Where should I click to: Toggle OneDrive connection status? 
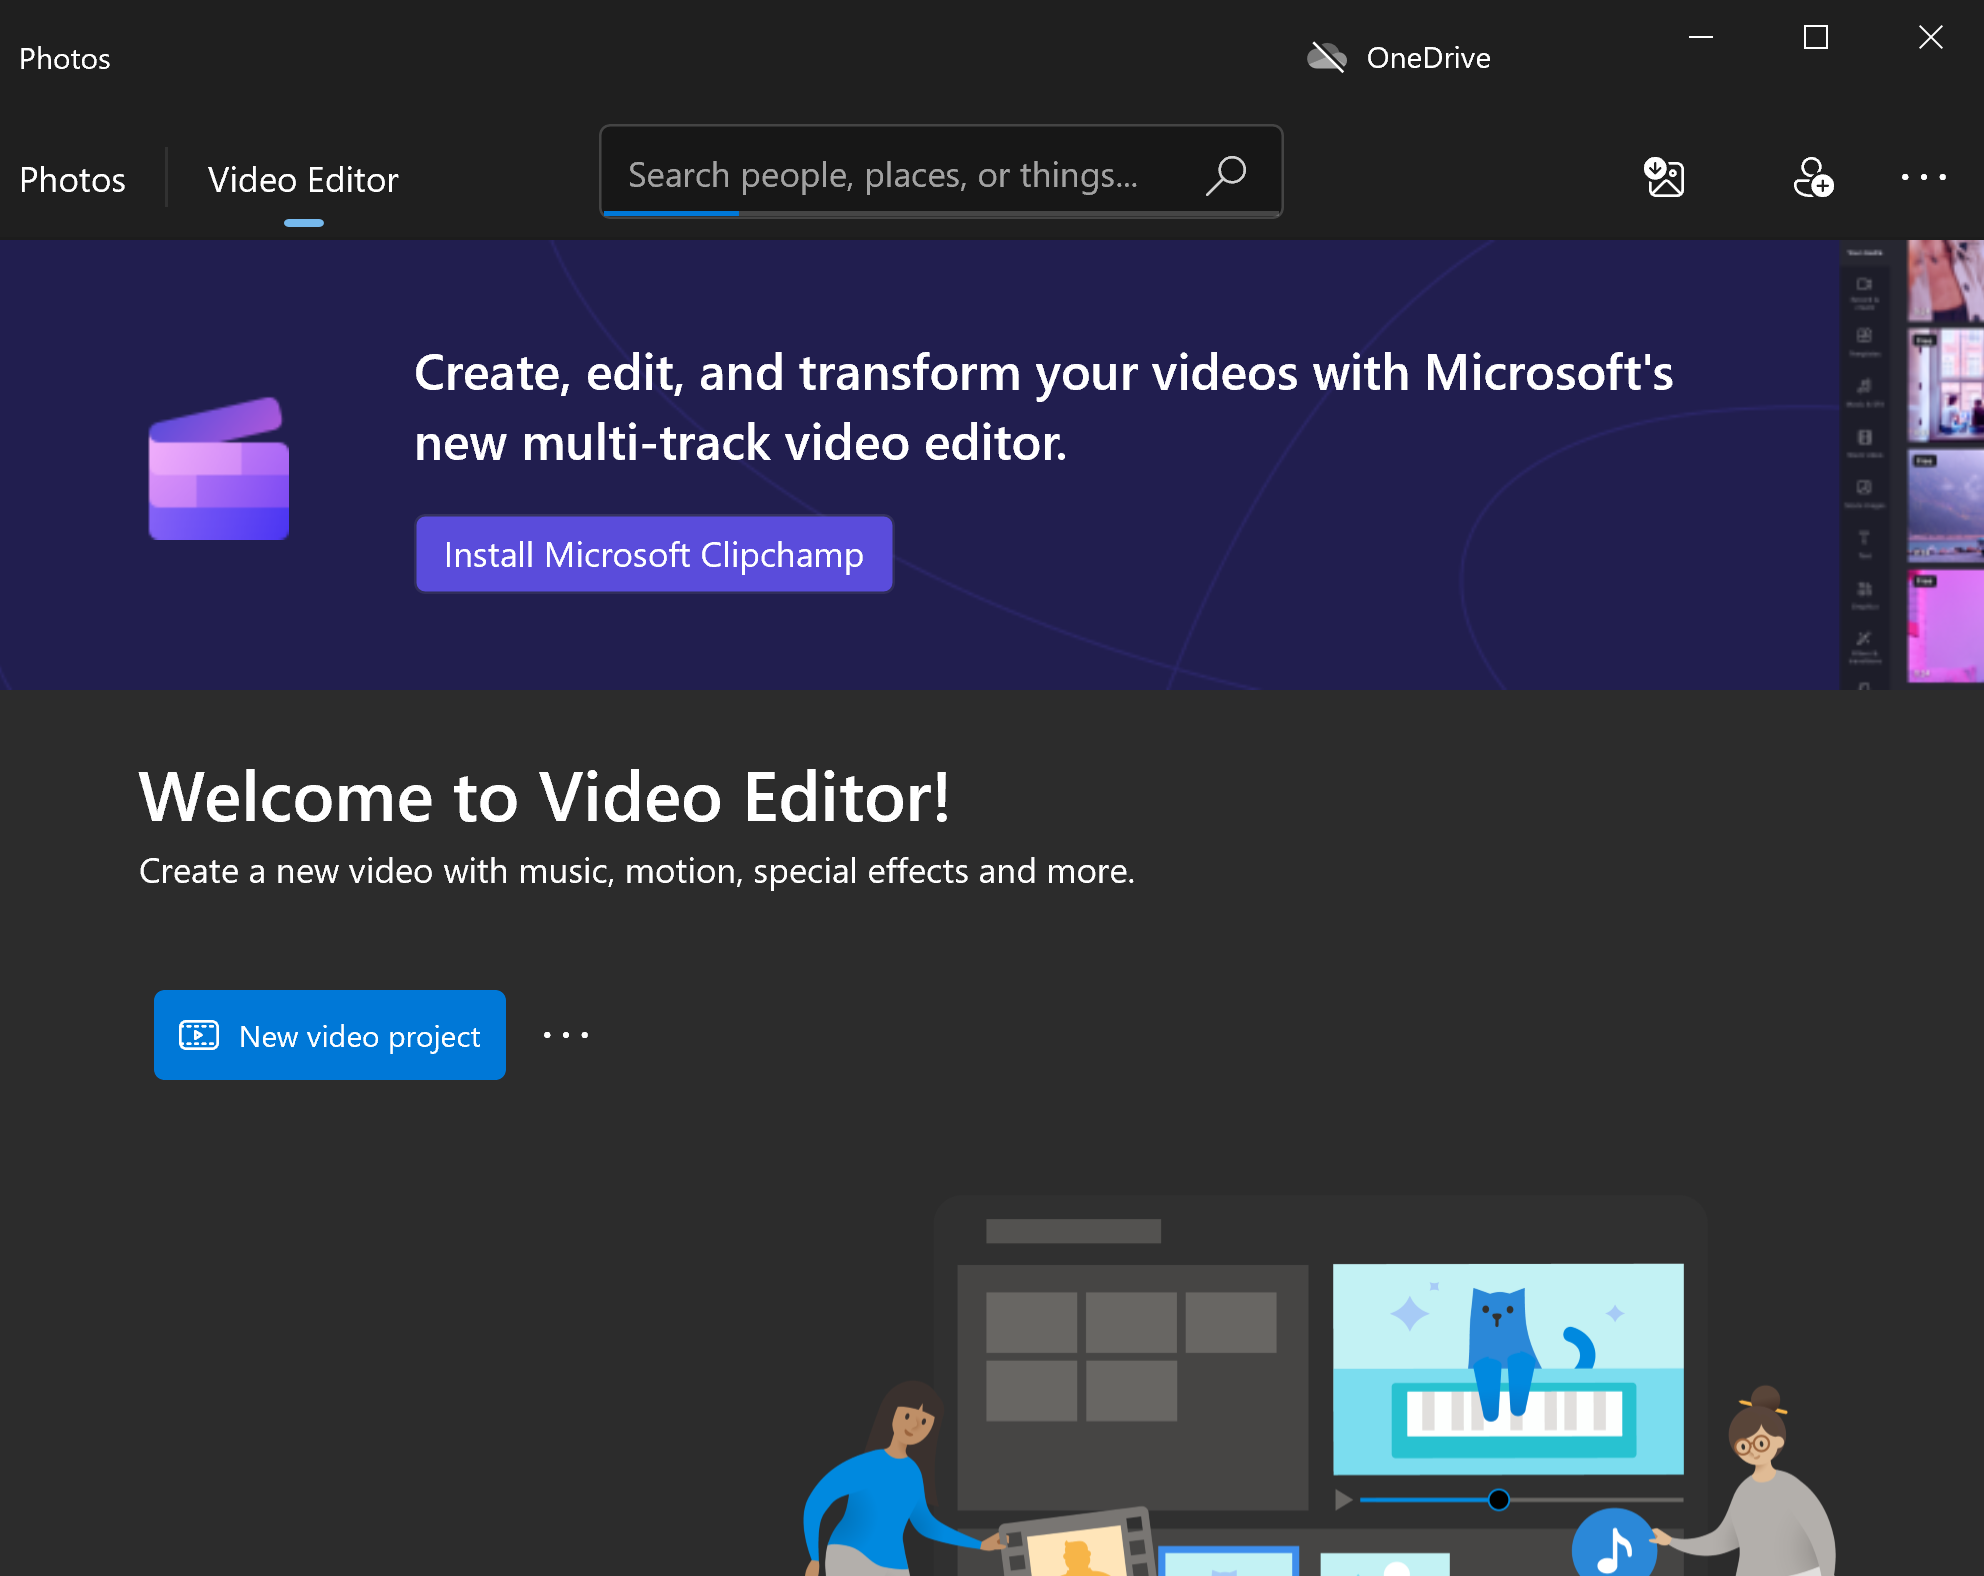(x=1395, y=56)
